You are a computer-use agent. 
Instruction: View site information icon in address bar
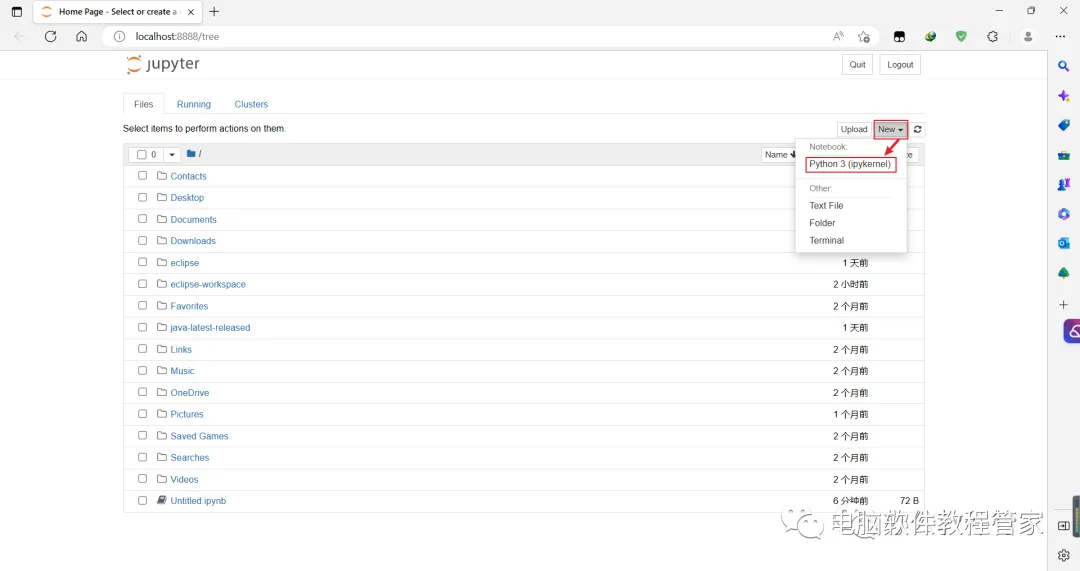pos(119,37)
